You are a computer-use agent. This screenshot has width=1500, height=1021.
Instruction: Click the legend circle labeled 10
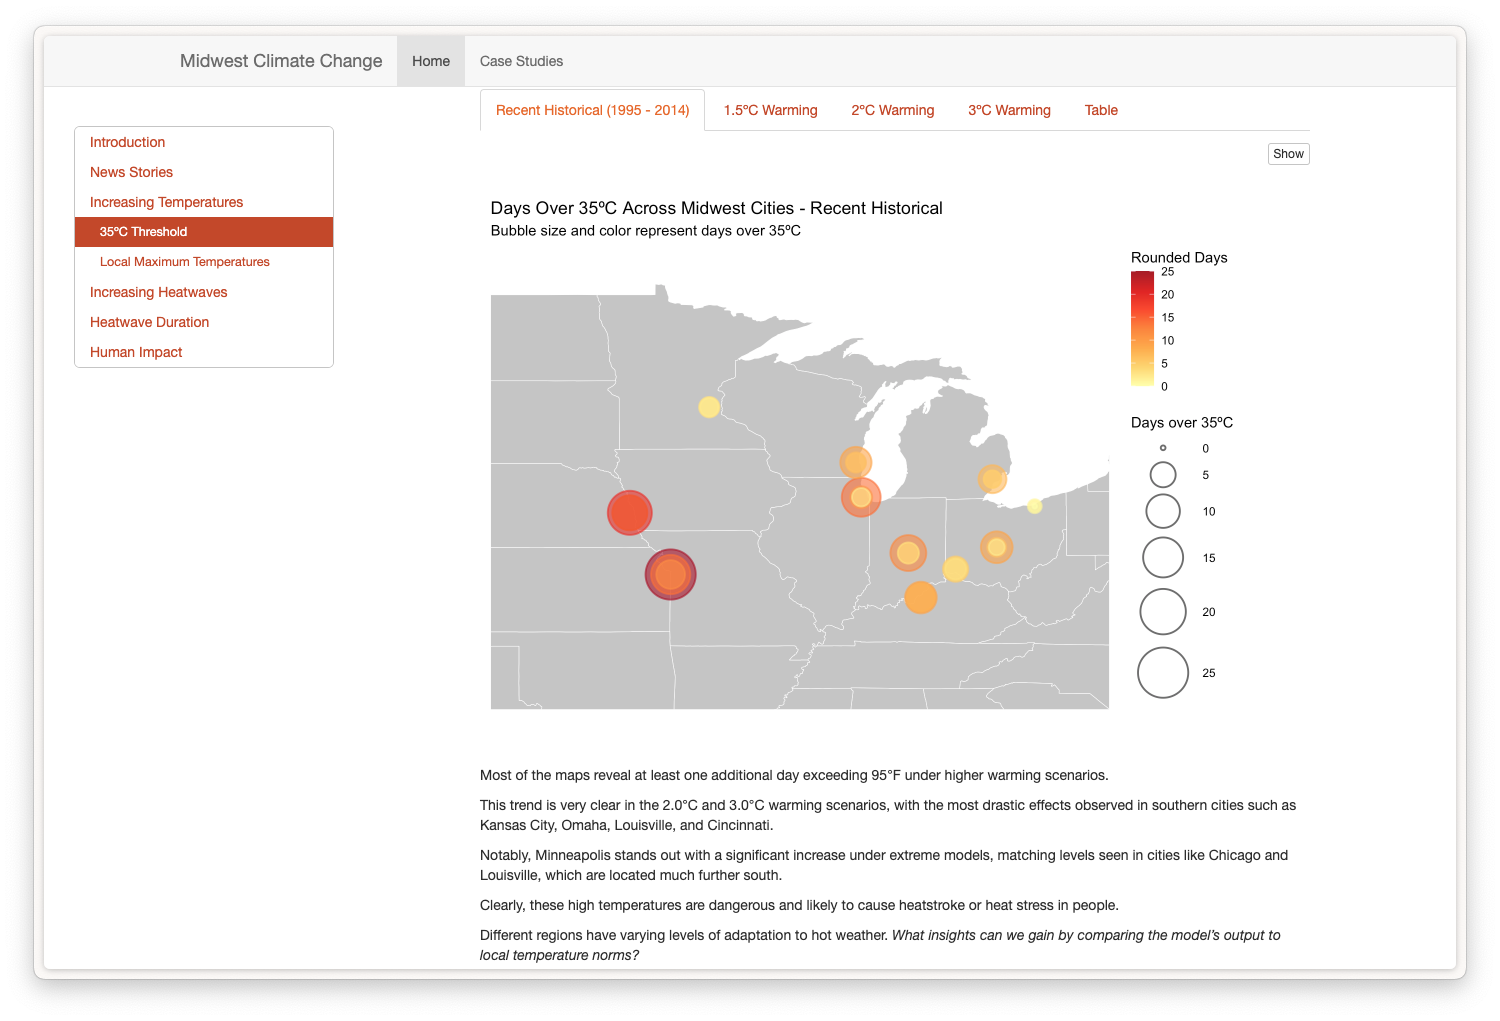coord(1163,511)
